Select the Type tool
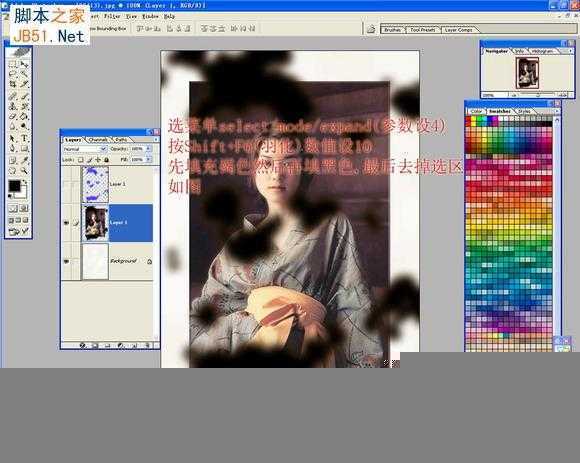580x463 pixels. click(24, 138)
